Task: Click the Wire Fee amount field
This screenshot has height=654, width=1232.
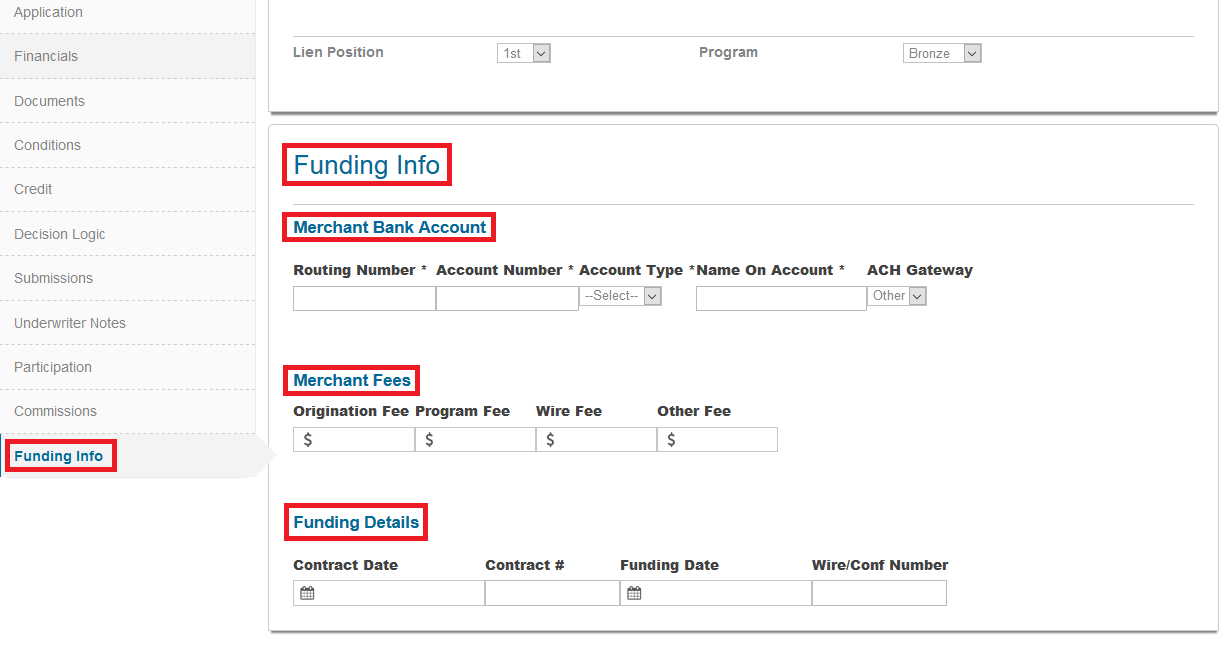Action: click(x=596, y=440)
